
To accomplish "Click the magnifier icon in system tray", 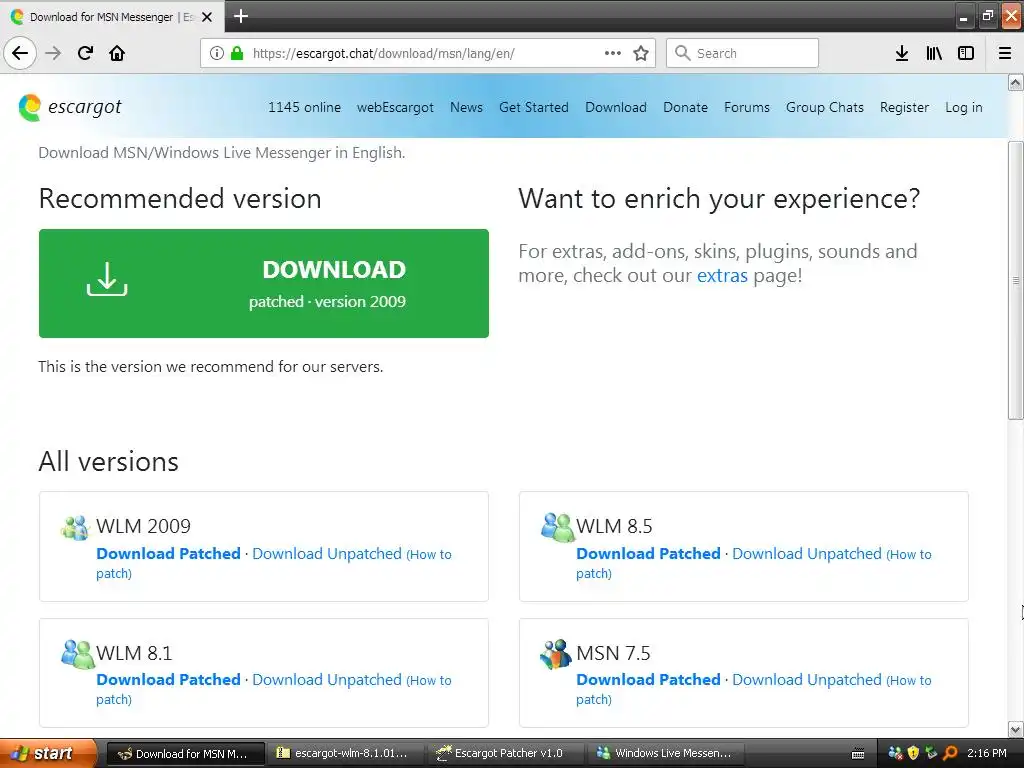I will (x=950, y=753).
